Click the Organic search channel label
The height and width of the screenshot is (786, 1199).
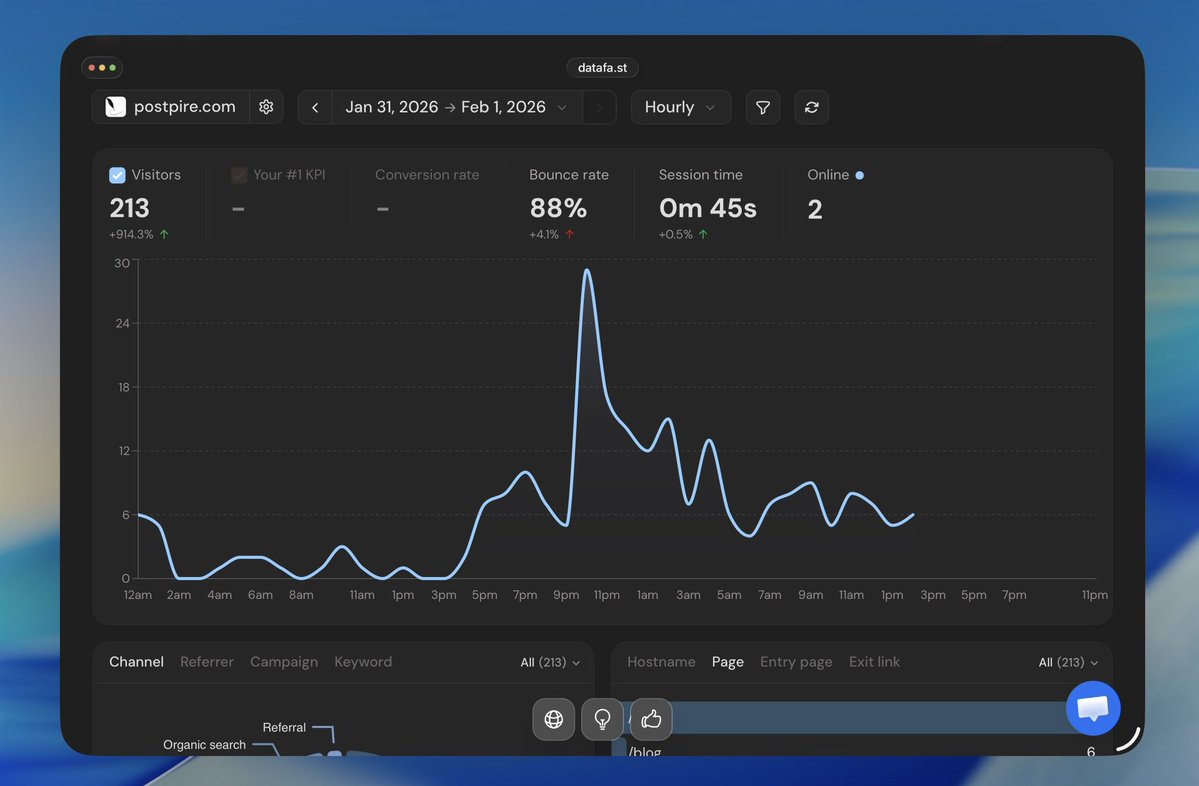(x=204, y=745)
